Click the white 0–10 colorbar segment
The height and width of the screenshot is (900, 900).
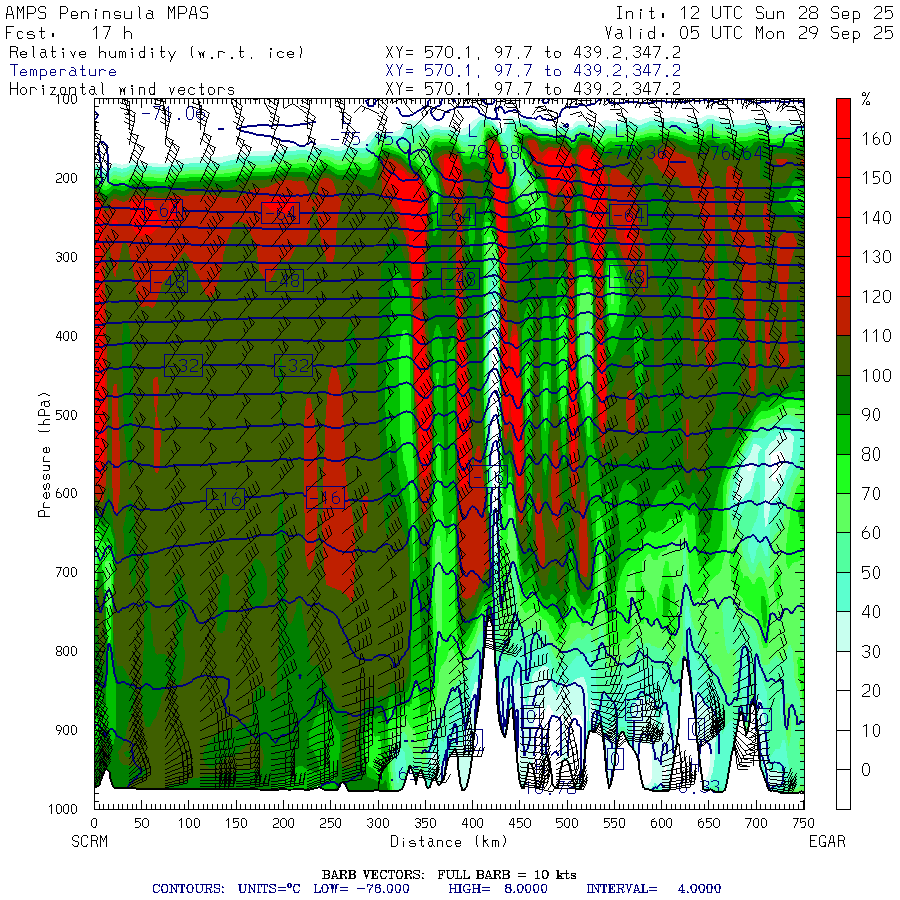843,750
